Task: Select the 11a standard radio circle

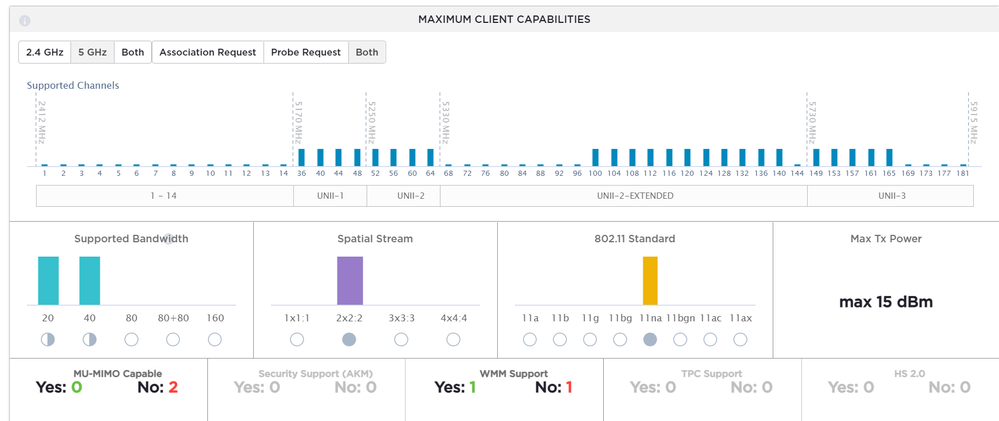Action: pos(529,339)
